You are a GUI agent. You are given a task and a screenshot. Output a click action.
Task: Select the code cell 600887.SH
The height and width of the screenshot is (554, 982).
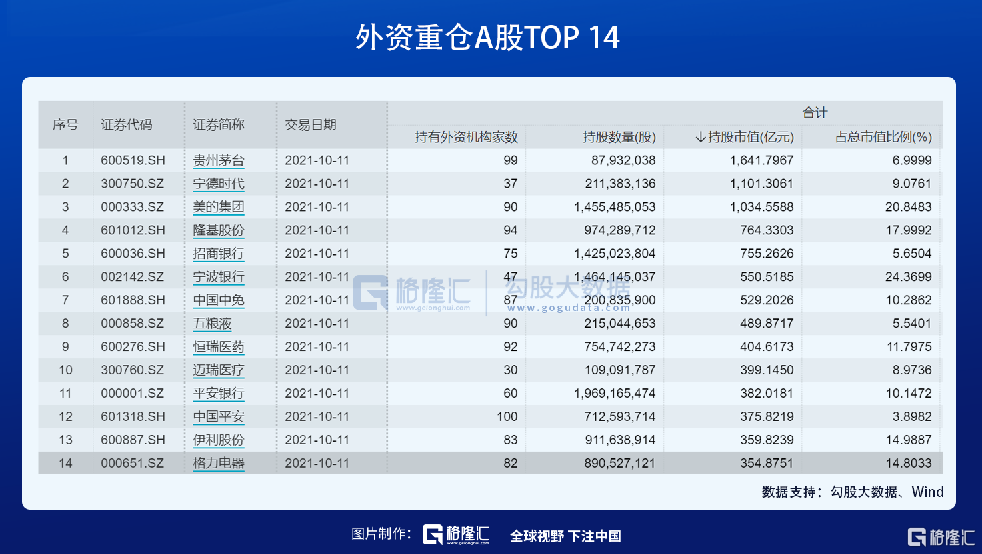point(133,440)
